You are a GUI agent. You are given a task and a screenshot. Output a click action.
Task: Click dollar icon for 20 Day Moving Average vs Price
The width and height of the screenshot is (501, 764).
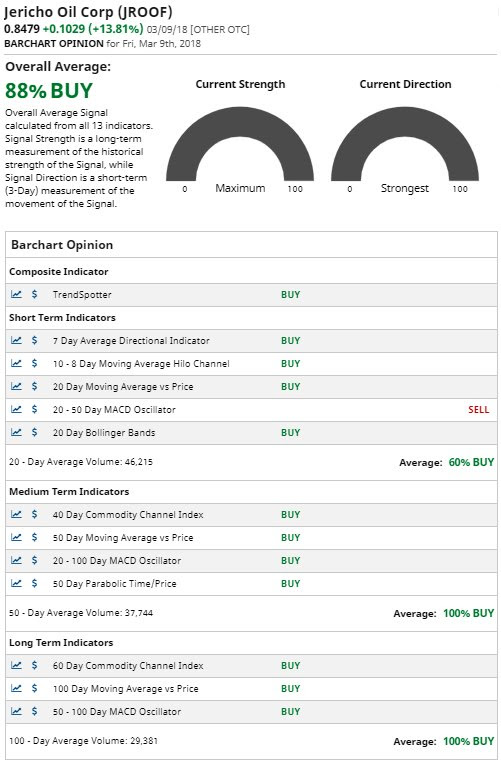coord(34,386)
